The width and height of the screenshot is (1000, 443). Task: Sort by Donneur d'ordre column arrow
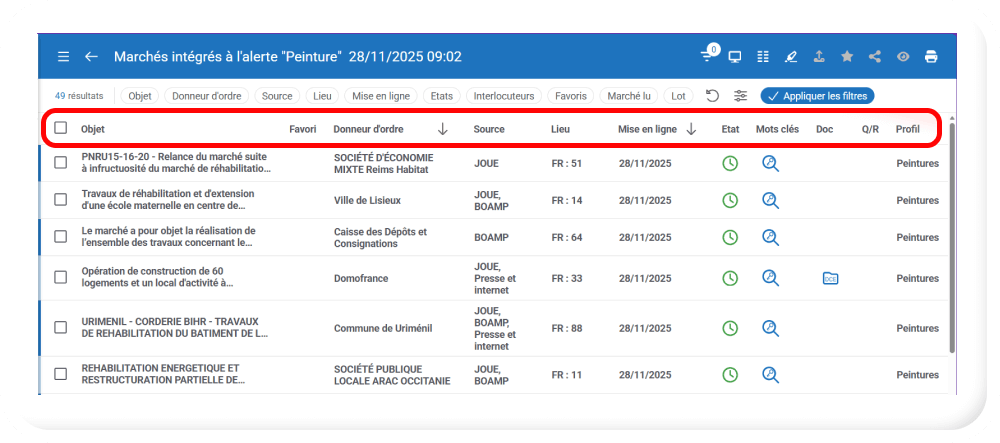tap(443, 129)
